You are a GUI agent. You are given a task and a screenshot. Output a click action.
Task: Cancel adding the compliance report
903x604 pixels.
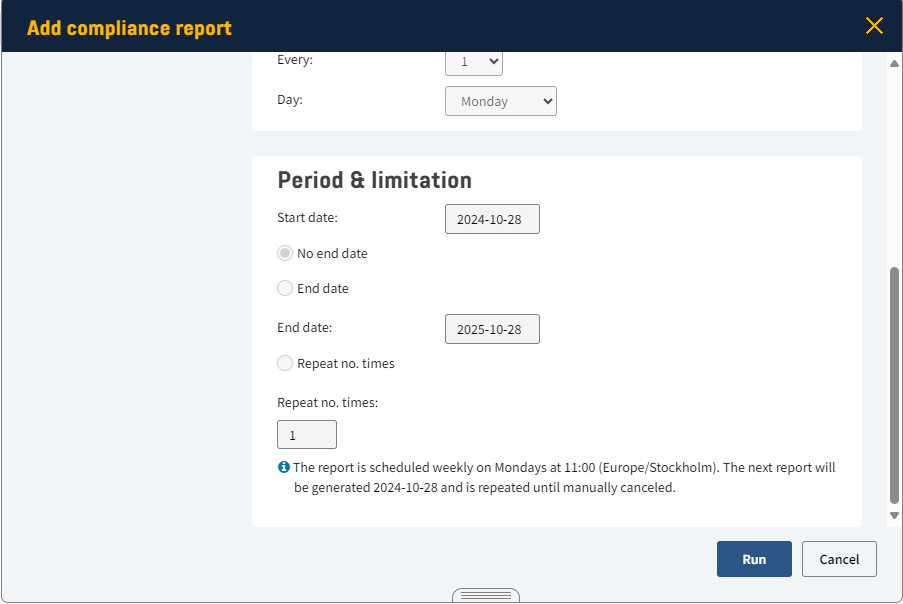click(839, 559)
